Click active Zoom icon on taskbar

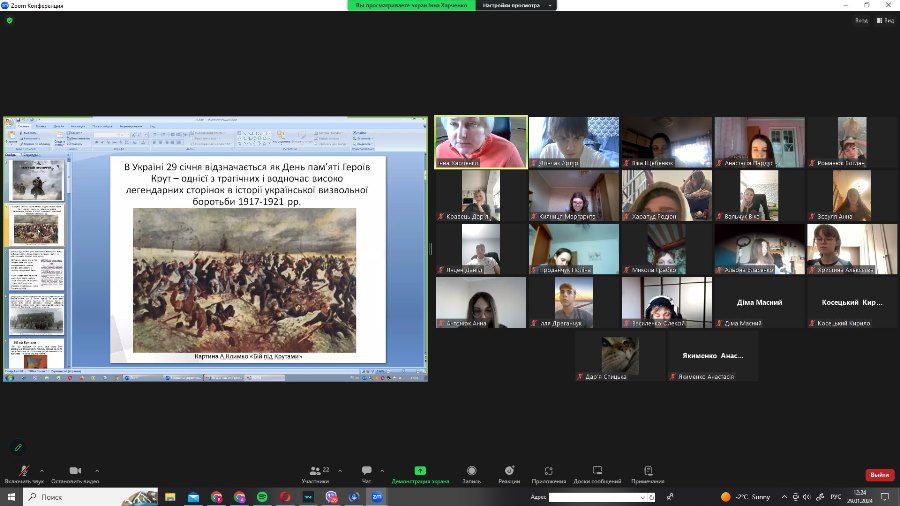377,497
